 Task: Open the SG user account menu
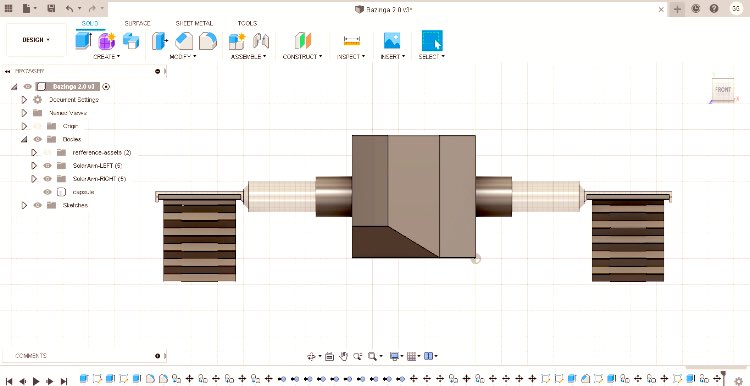736,9
